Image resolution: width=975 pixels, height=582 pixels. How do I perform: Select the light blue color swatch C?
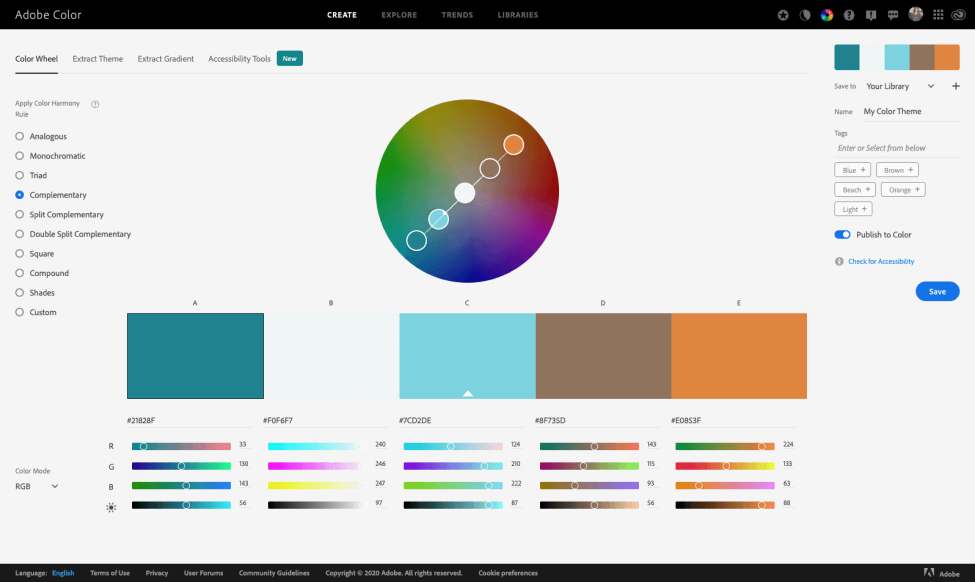467,356
